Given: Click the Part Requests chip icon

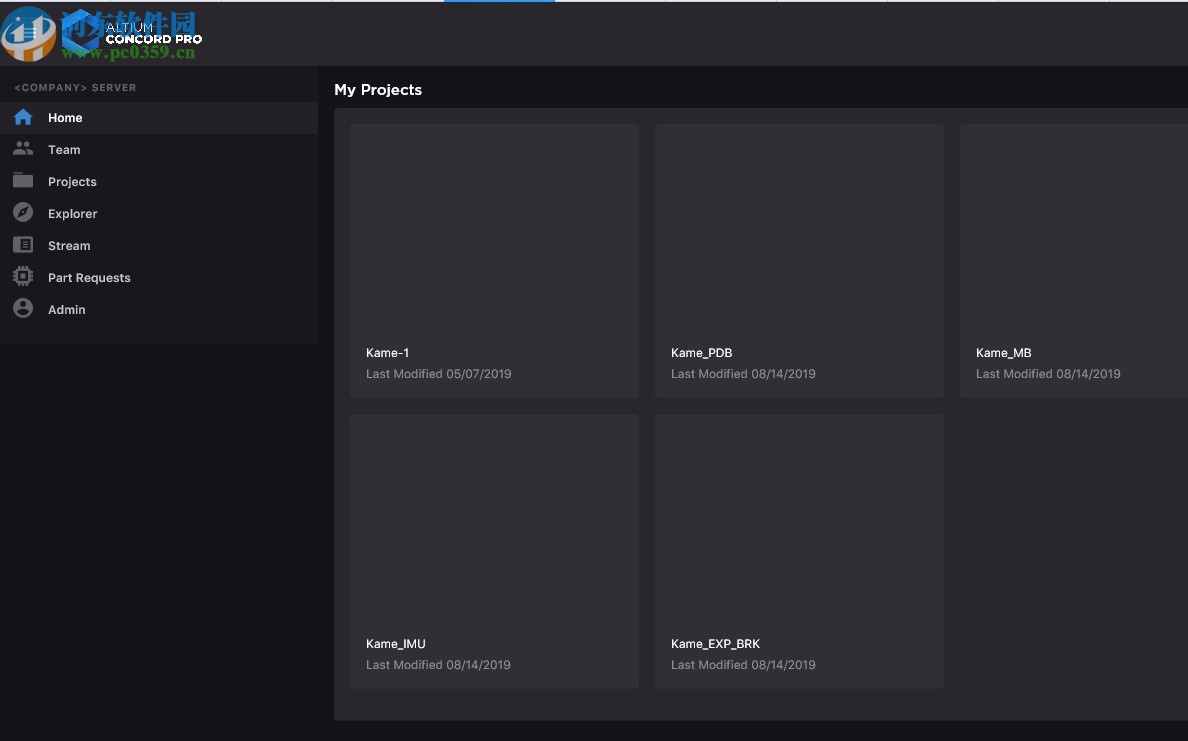Looking at the screenshot, I should tap(23, 277).
